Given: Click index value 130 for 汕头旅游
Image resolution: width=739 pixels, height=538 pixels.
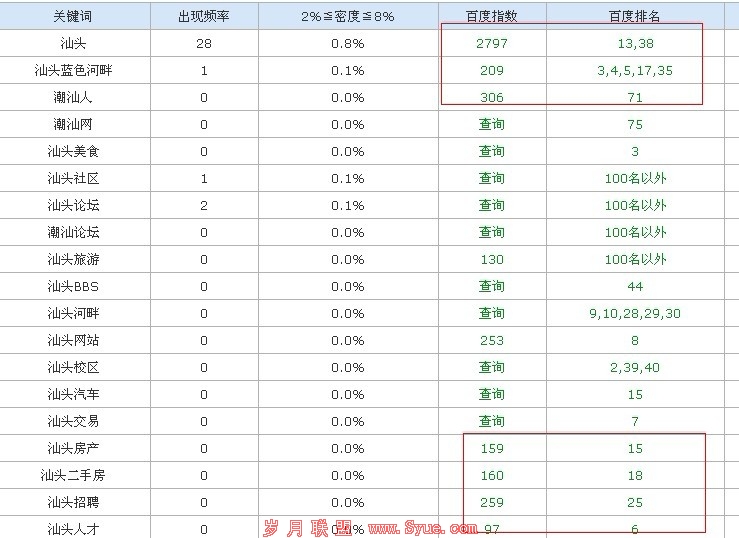Looking at the screenshot, I should (491, 260).
